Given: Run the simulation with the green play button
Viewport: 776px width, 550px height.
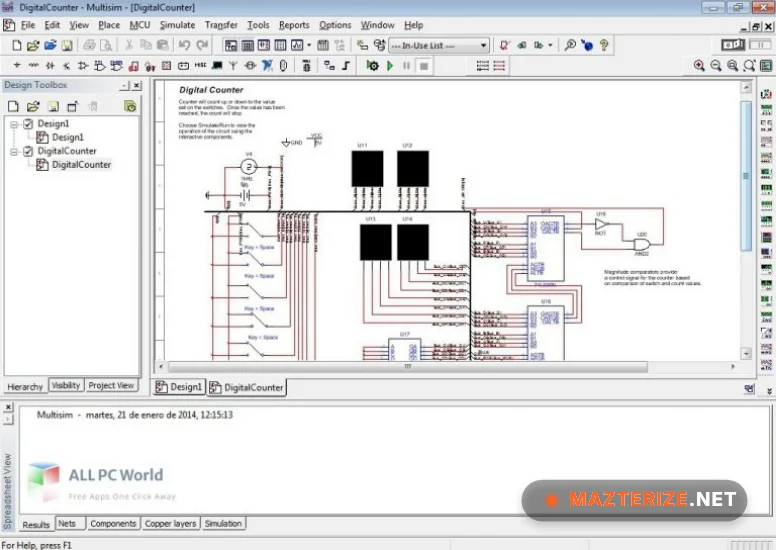Looking at the screenshot, I should [x=390, y=66].
